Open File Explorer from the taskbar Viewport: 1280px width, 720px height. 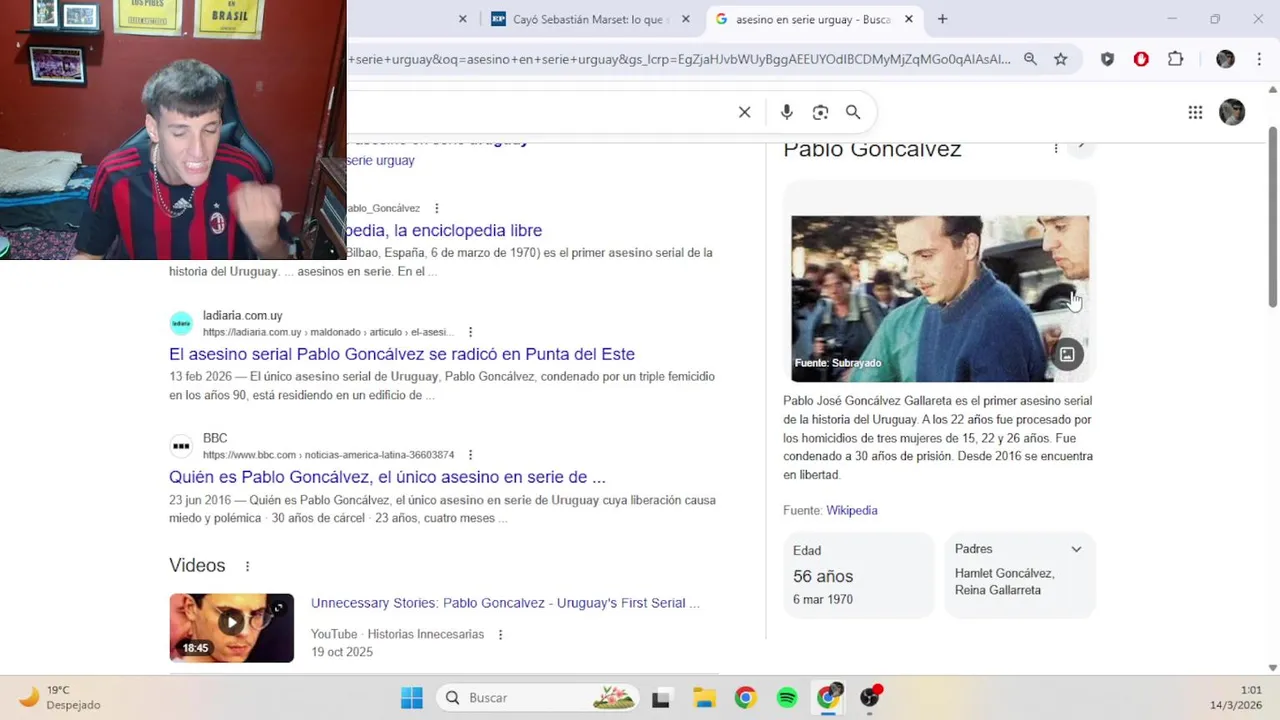[x=704, y=698]
